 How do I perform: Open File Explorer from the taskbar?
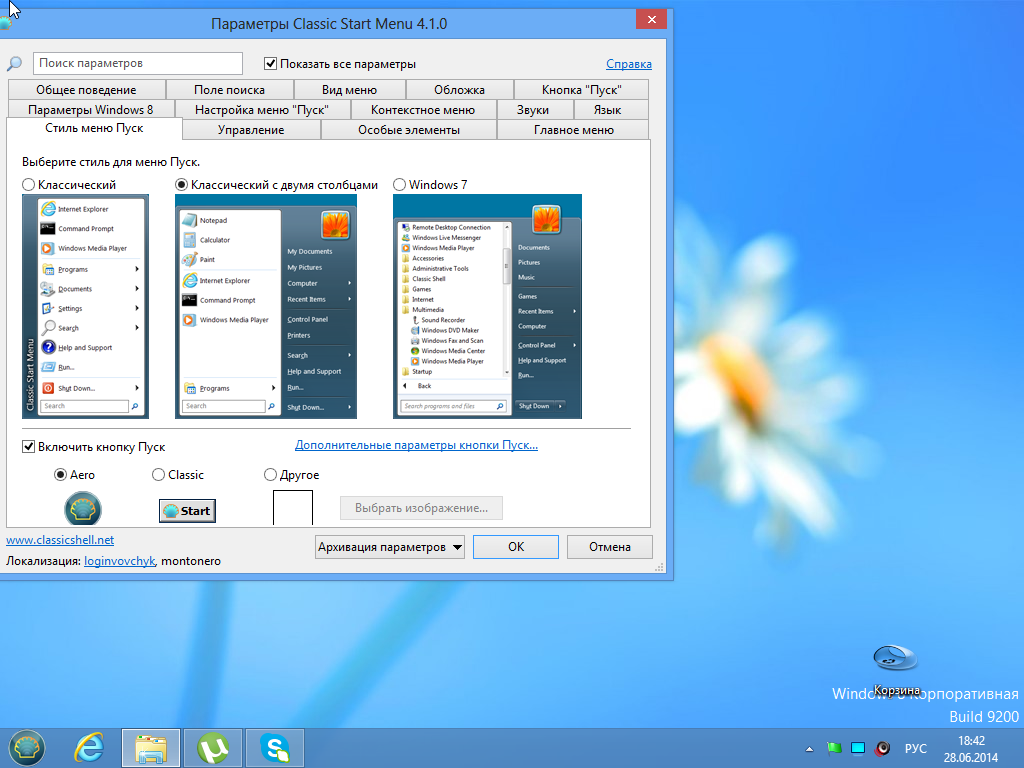tap(151, 747)
